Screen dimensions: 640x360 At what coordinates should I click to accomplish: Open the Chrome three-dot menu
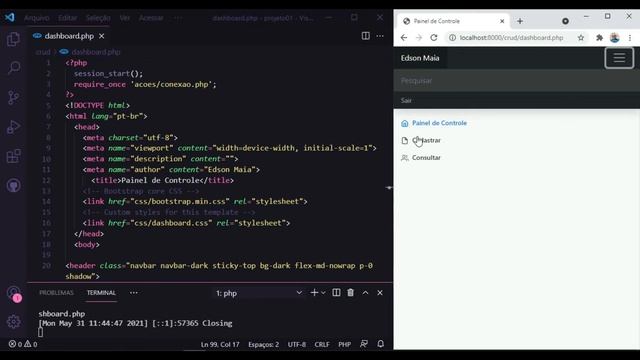[x=630, y=38]
